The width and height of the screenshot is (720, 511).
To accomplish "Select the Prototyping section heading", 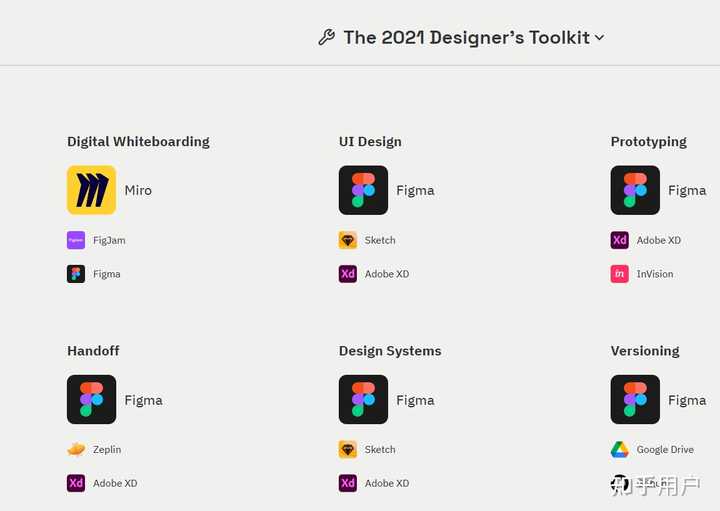I will (x=649, y=142).
